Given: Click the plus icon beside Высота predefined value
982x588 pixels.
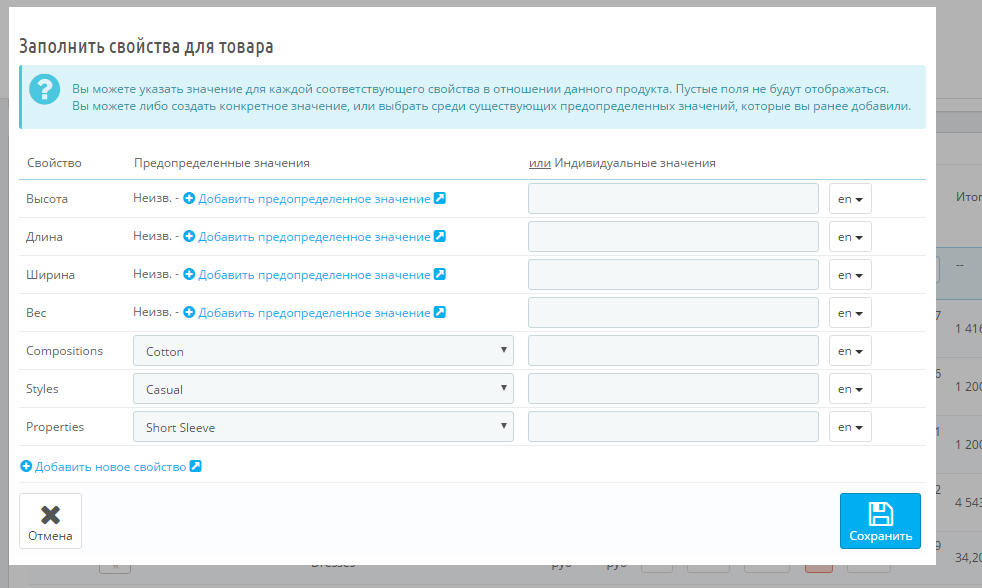Looking at the screenshot, I should point(189,199).
